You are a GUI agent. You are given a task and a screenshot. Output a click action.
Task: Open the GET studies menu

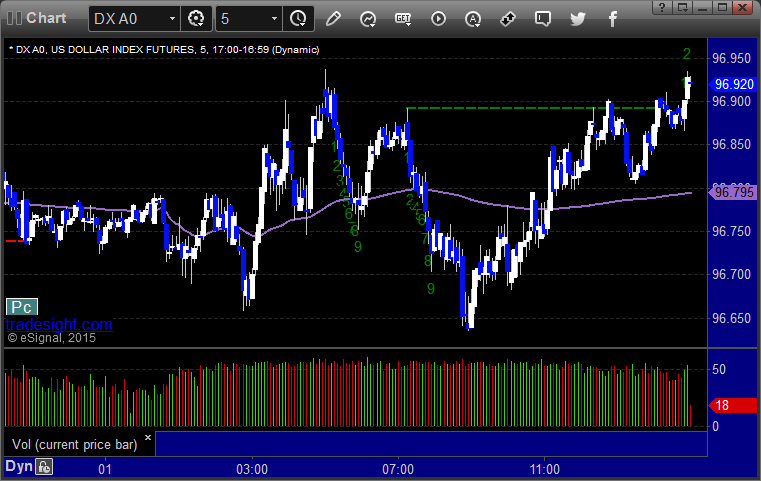(x=403, y=19)
